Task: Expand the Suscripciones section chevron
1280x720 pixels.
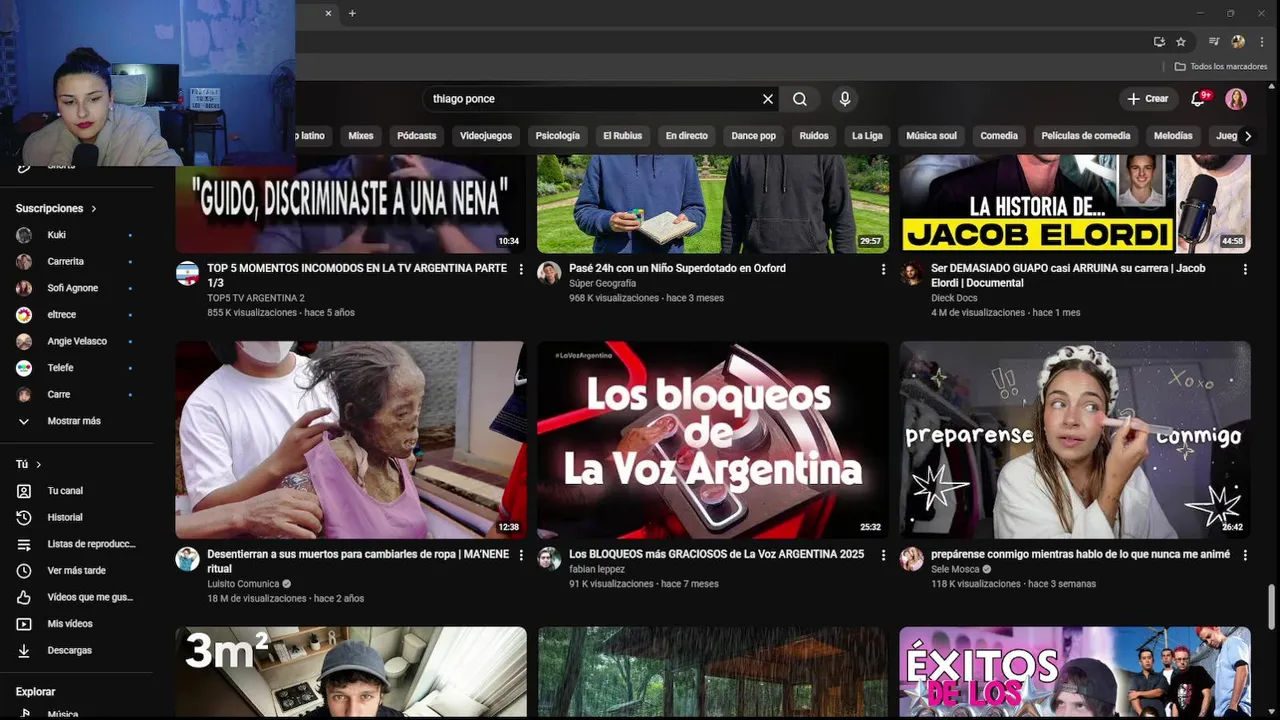Action: coord(94,209)
